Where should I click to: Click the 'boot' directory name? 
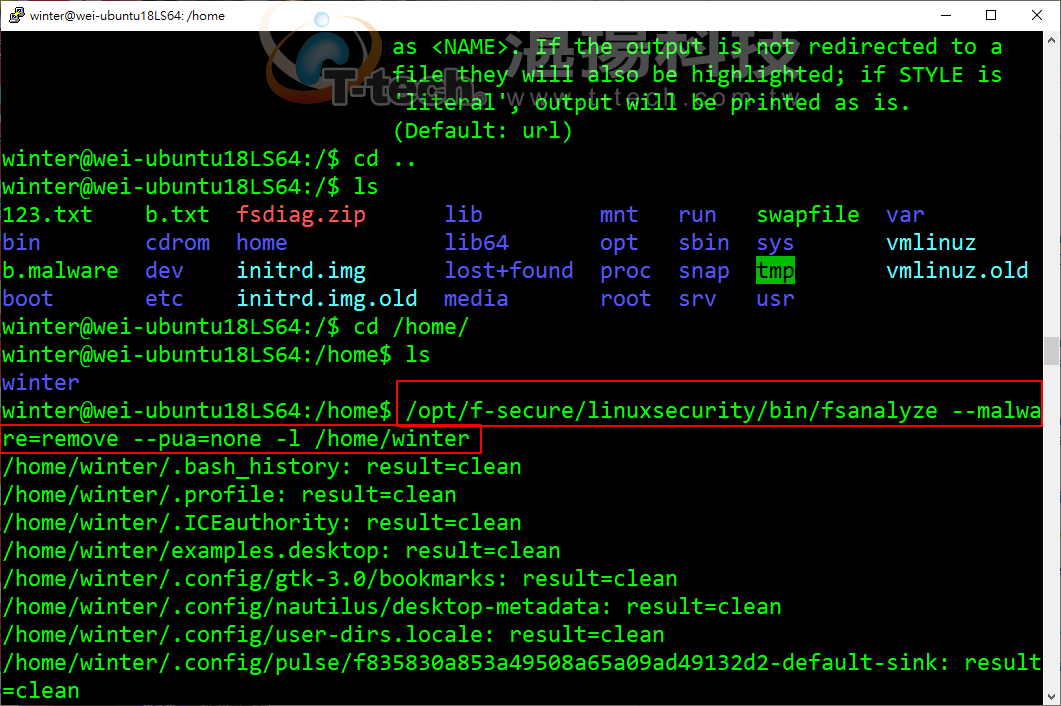pyautogui.click(x=28, y=299)
